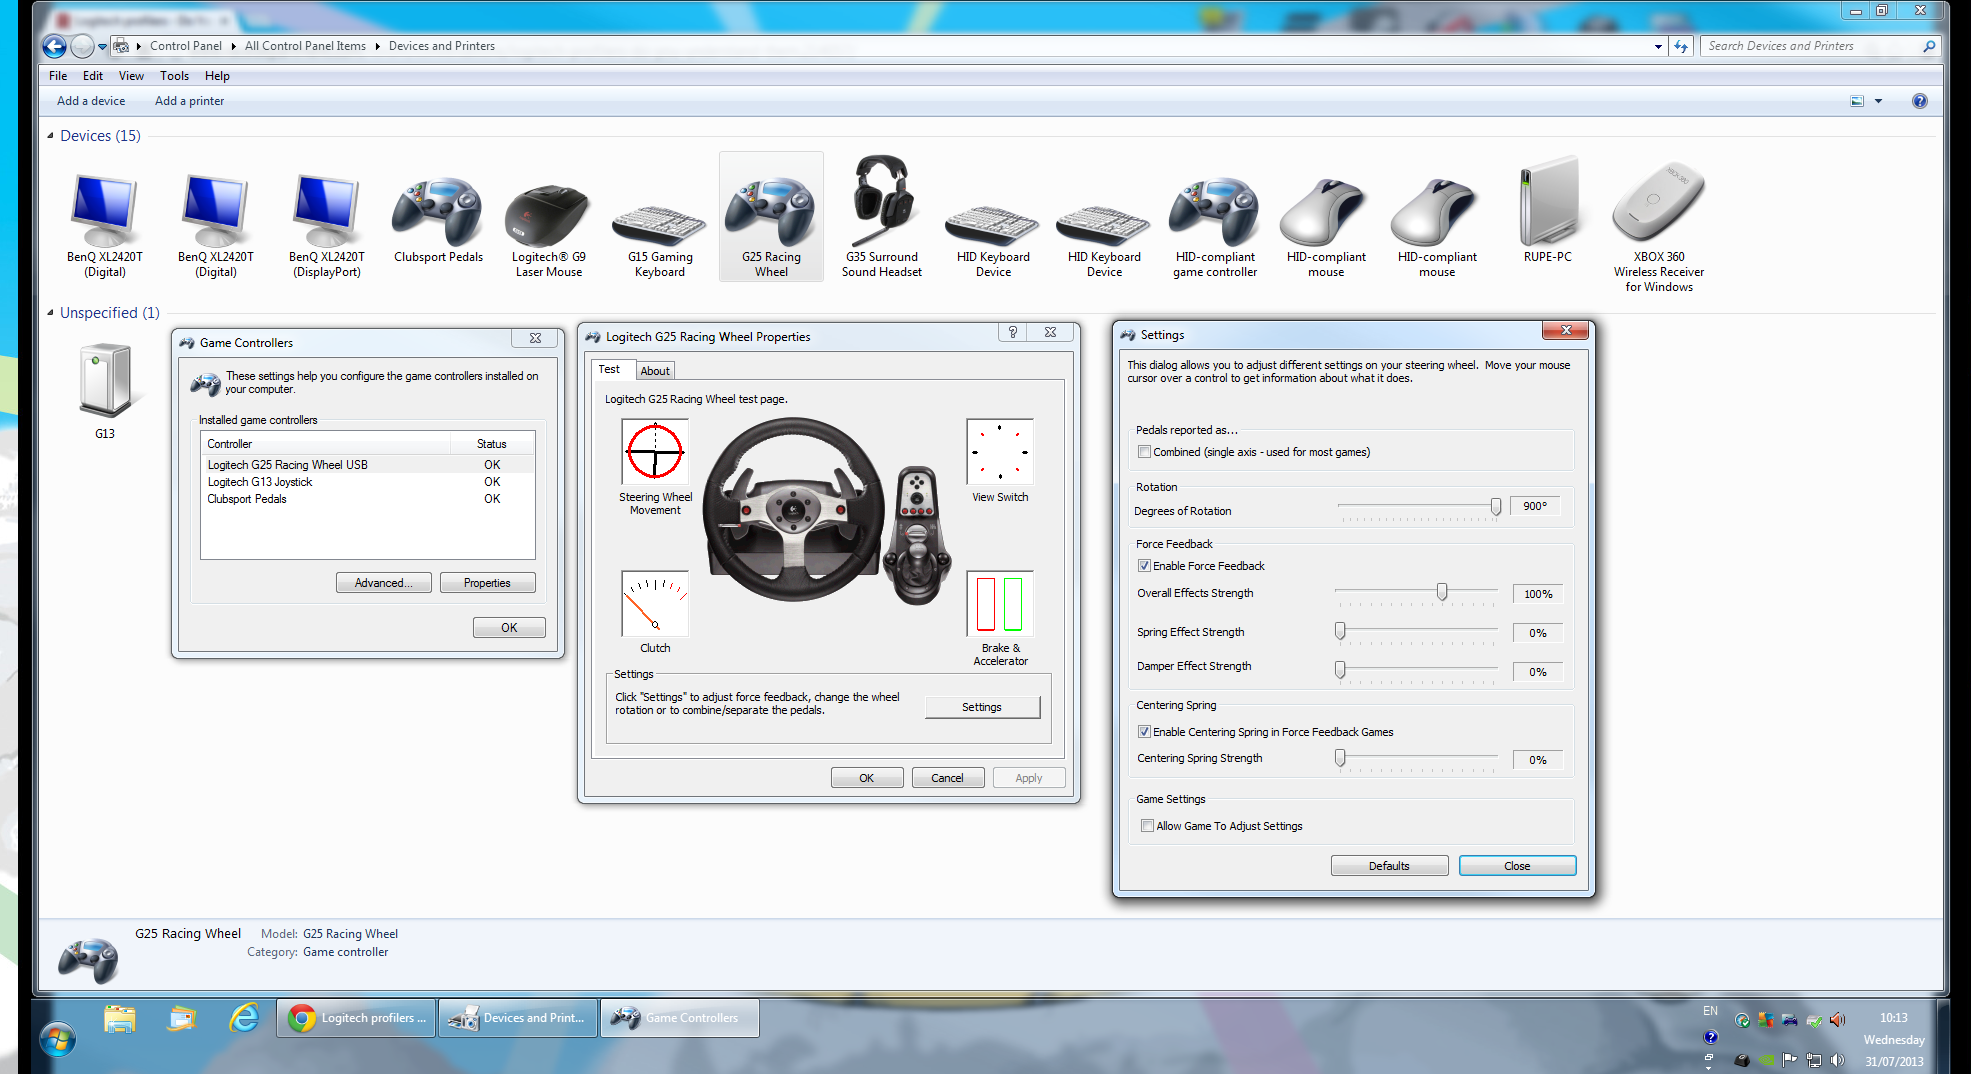Screen dimensions: 1971x1074
Task: Click the G25 wheel and shifter image
Action: 826,512
